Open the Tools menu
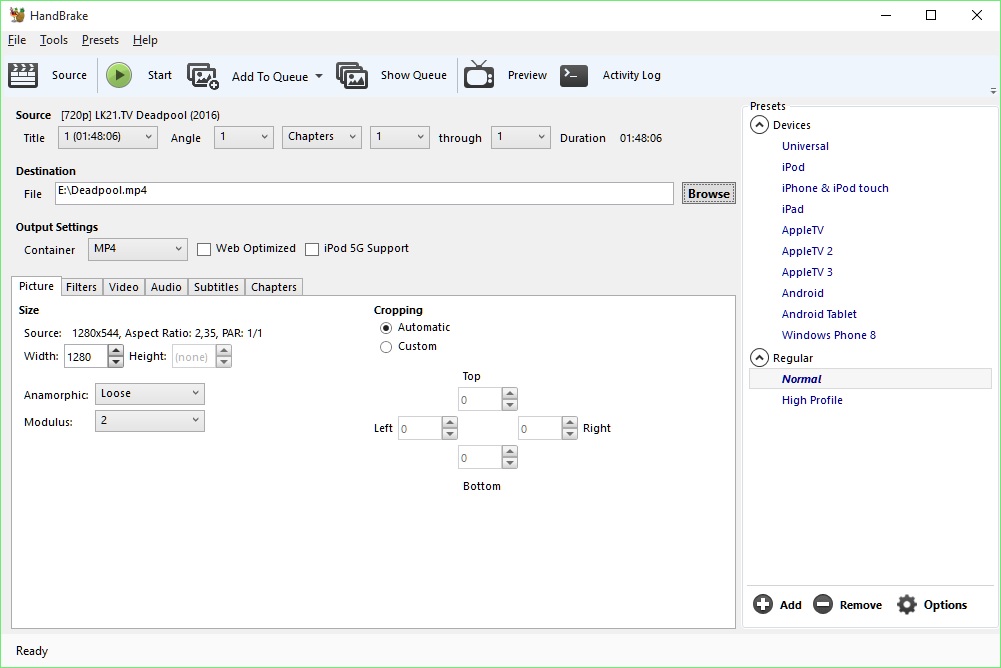 pyautogui.click(x=54, y=40)
